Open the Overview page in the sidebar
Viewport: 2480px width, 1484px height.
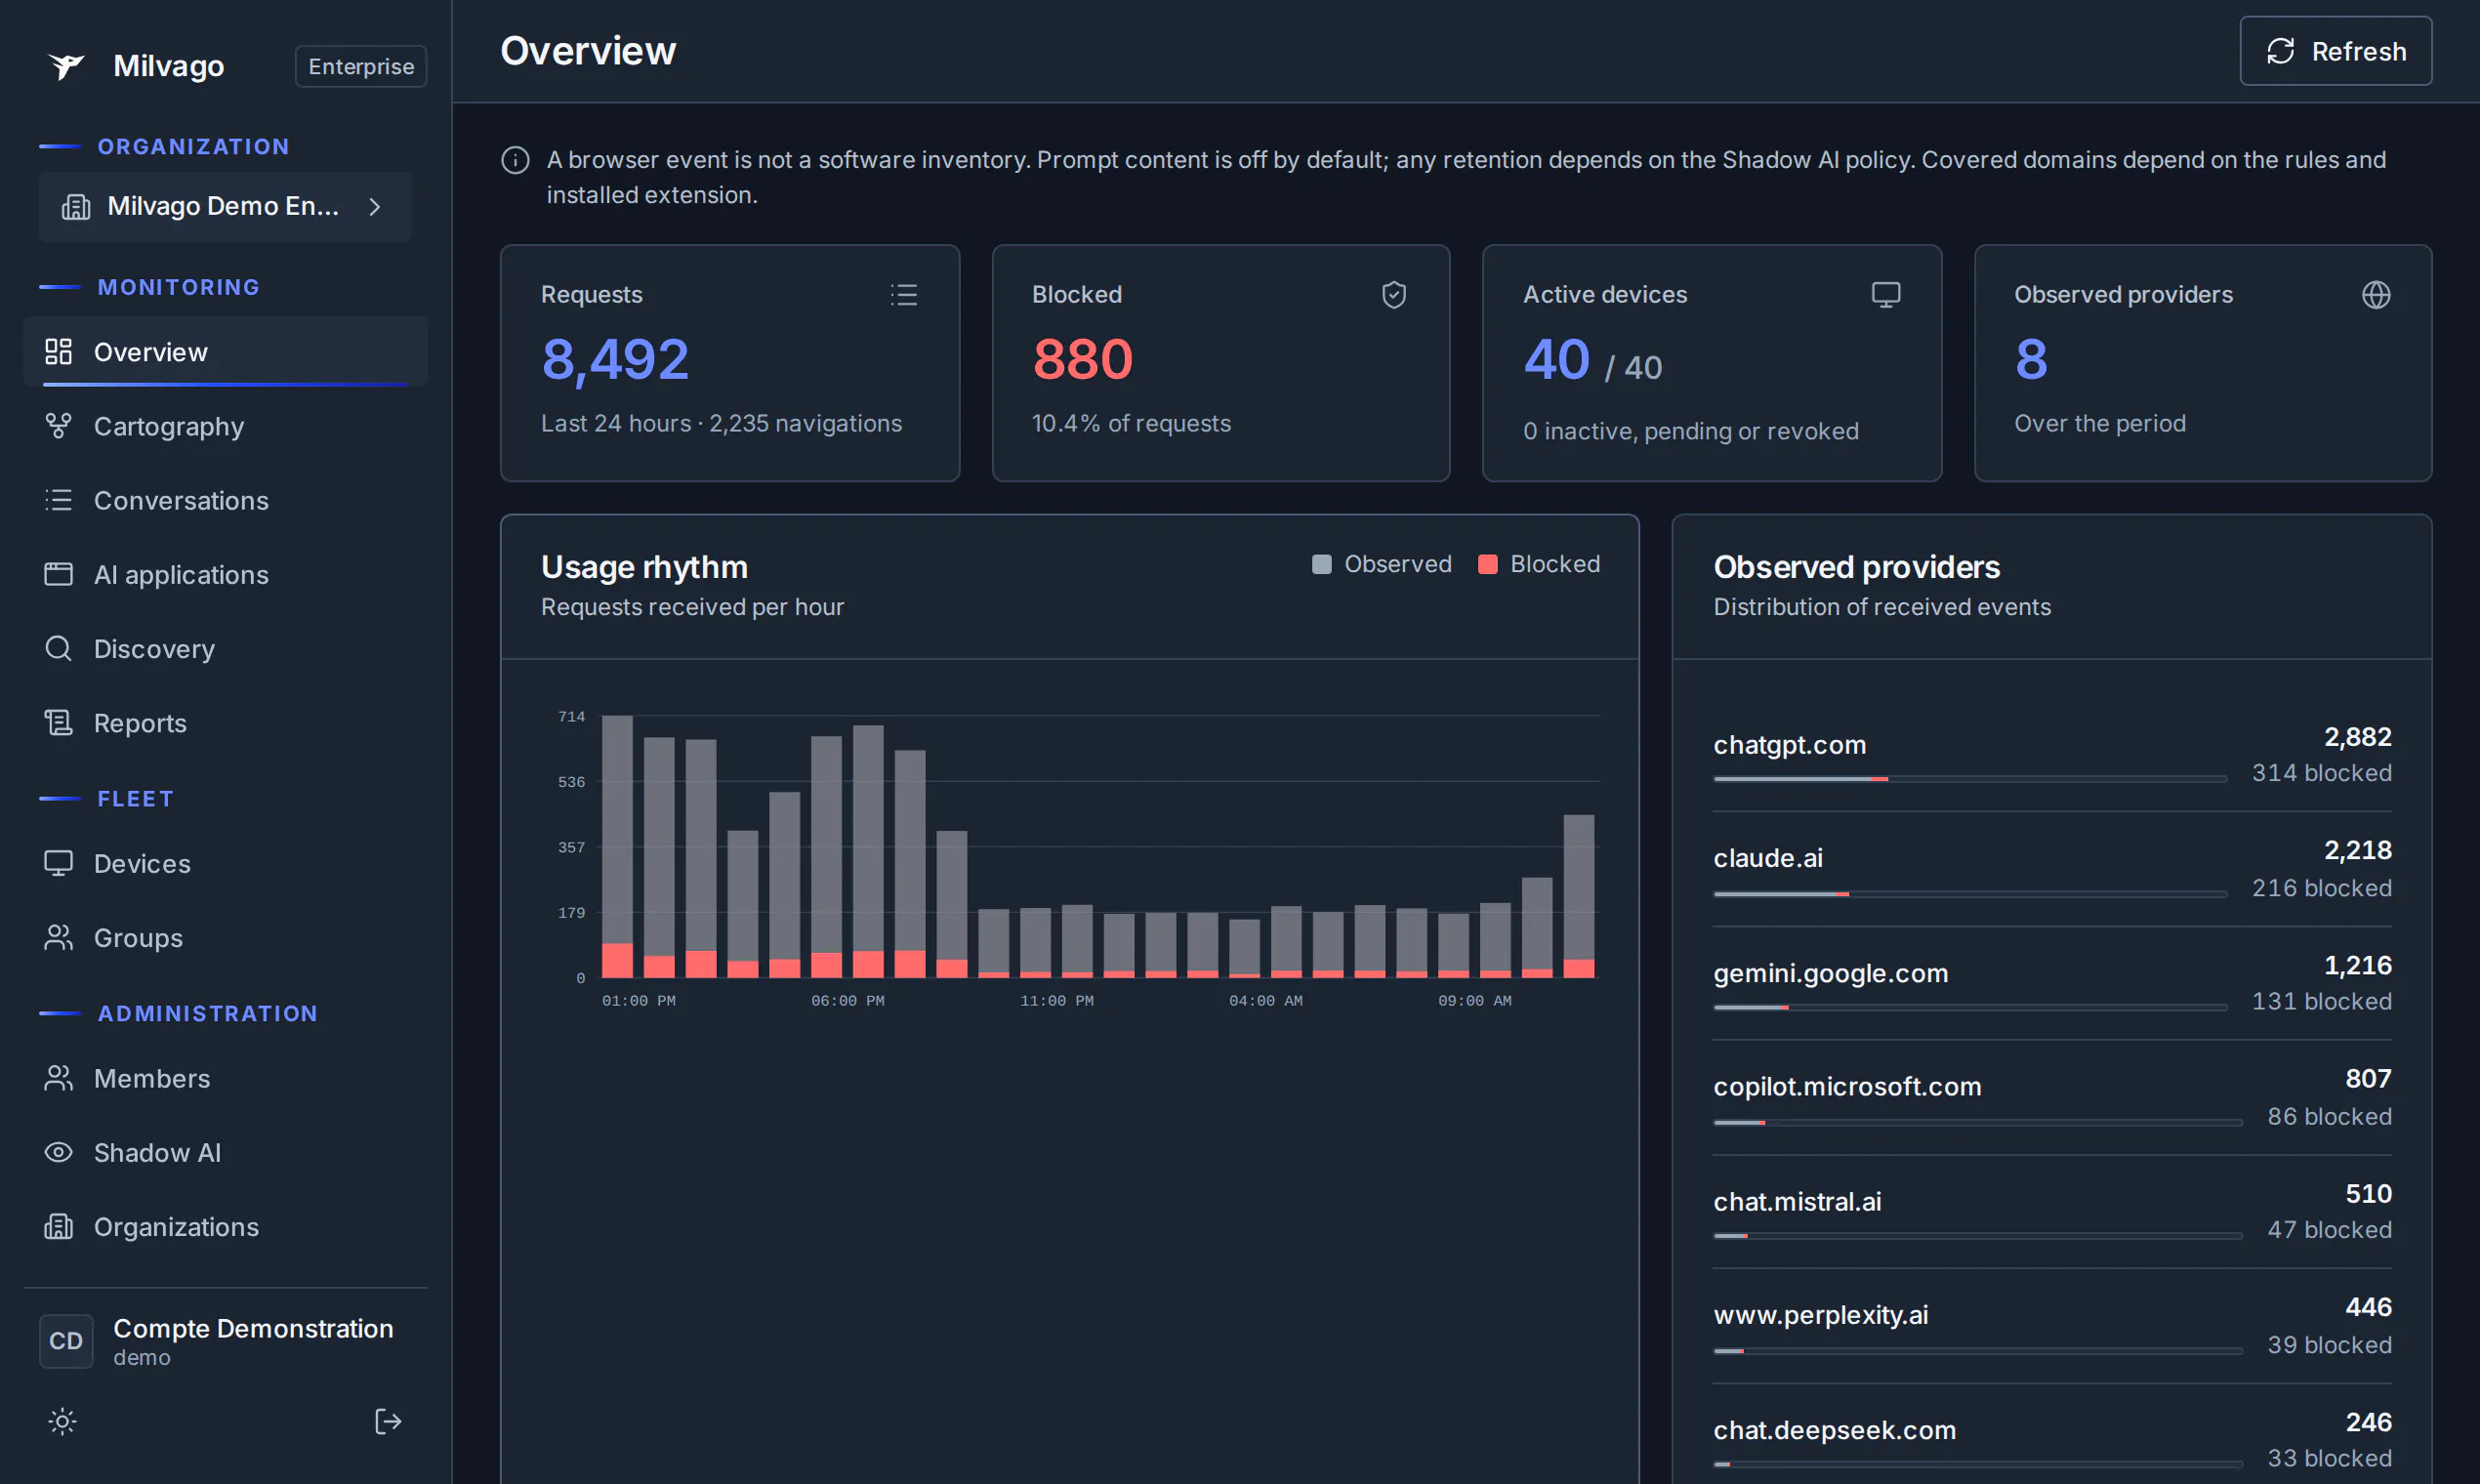click(x=225, y=352)
